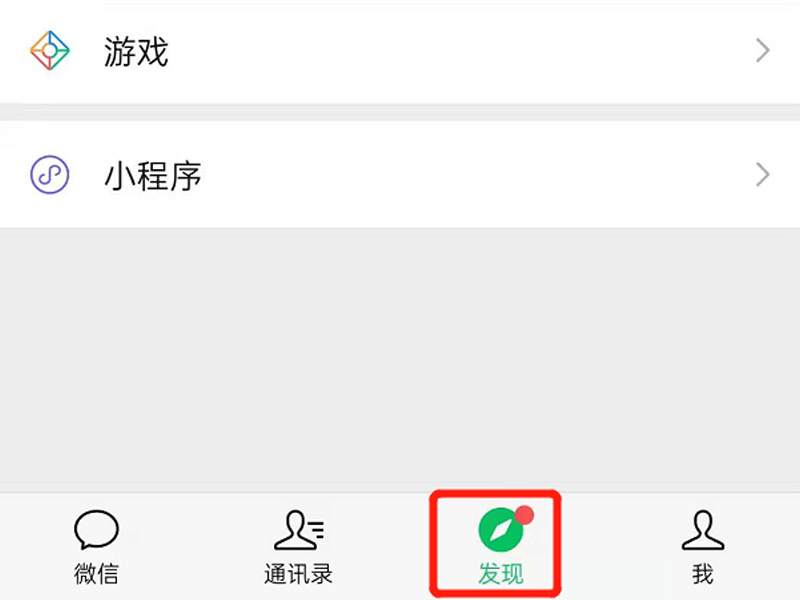Switch to the 我 tab label
Screen dimensions: 800x600
click(703, 574)
